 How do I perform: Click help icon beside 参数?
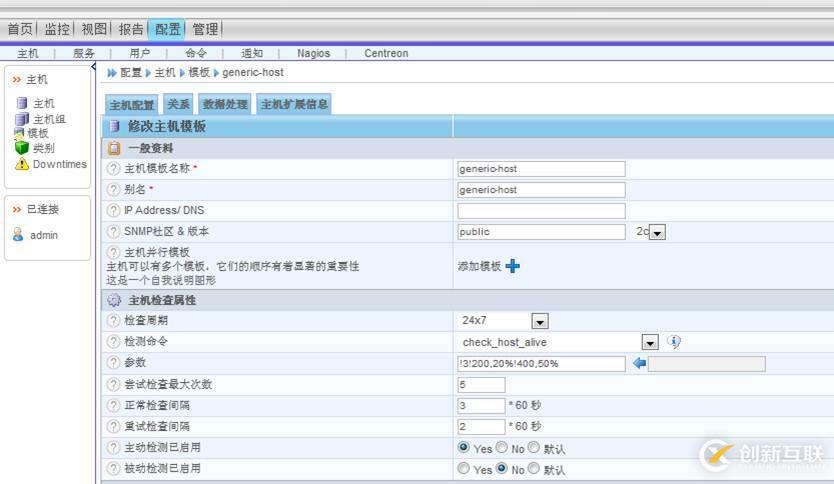(113, 363)
